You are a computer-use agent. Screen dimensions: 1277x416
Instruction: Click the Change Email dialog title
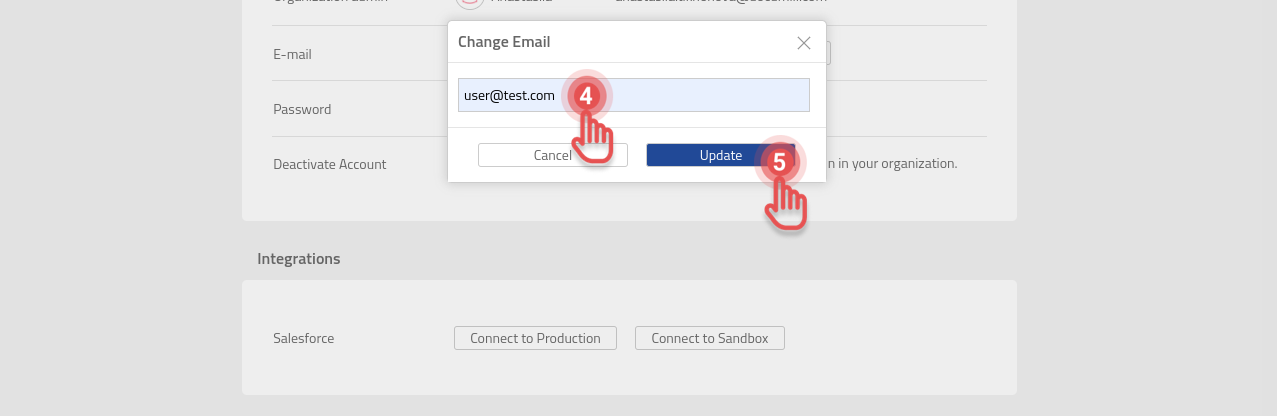[x=504, y=42]
